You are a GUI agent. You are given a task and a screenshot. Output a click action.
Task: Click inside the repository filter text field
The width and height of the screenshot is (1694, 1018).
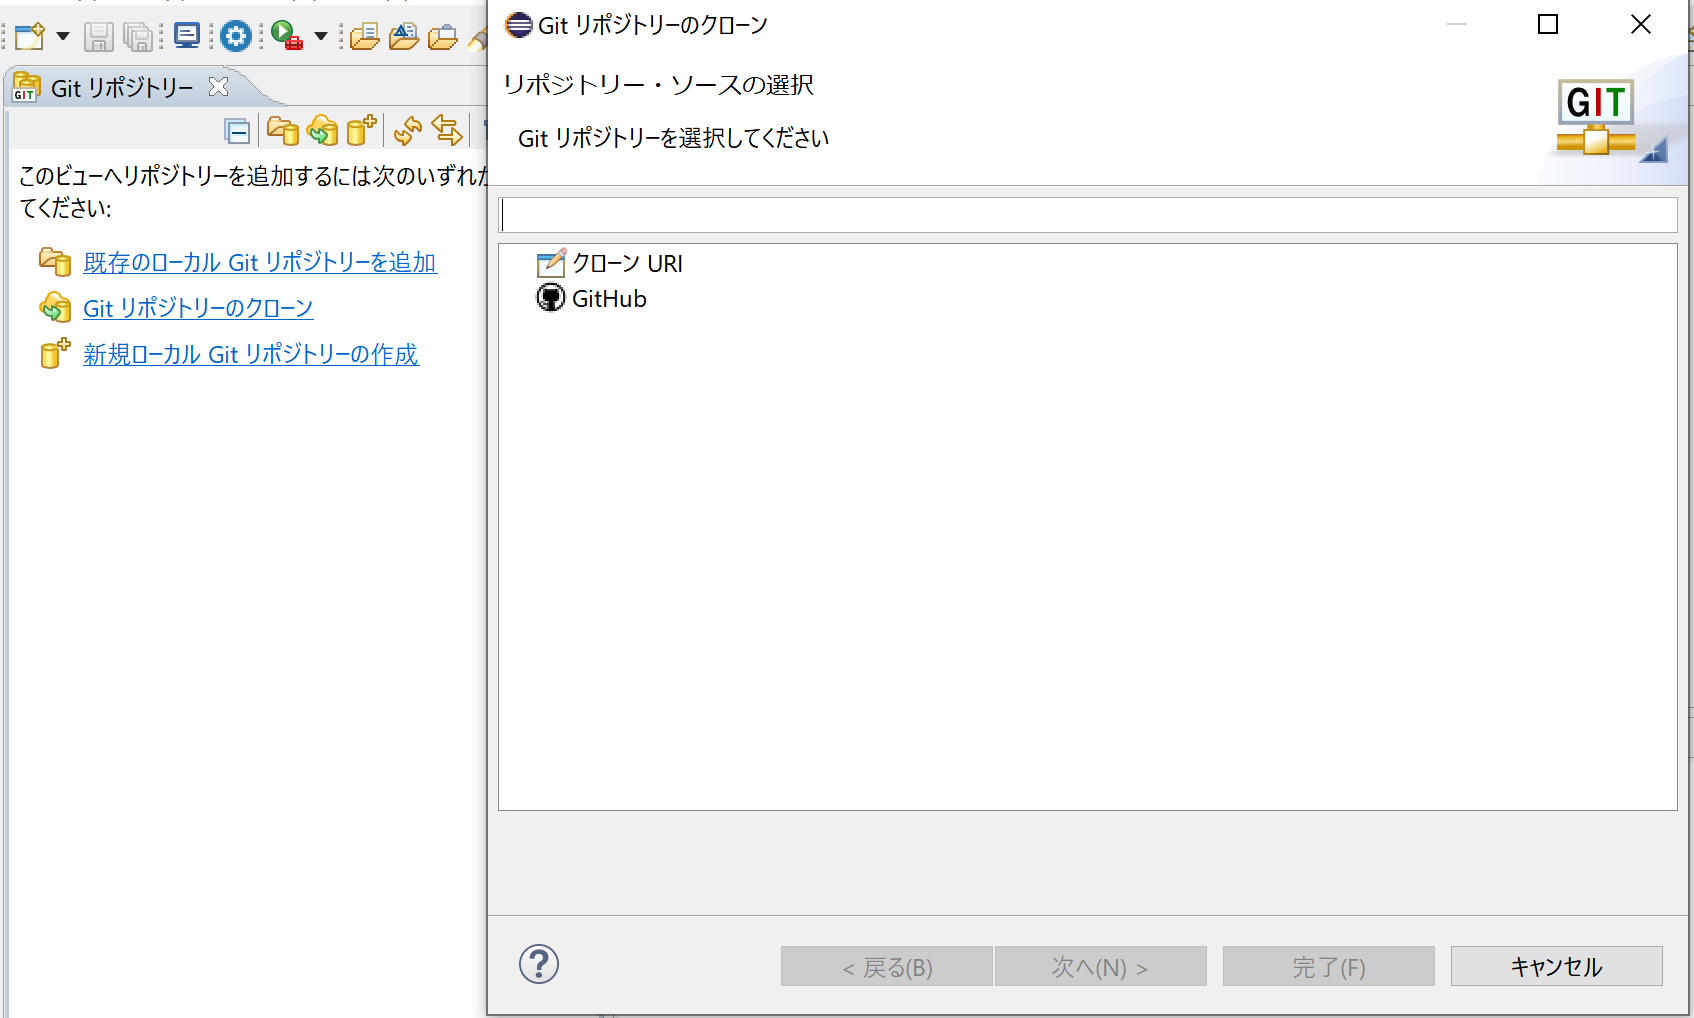pyautogui.click(x=1089, y=215)
